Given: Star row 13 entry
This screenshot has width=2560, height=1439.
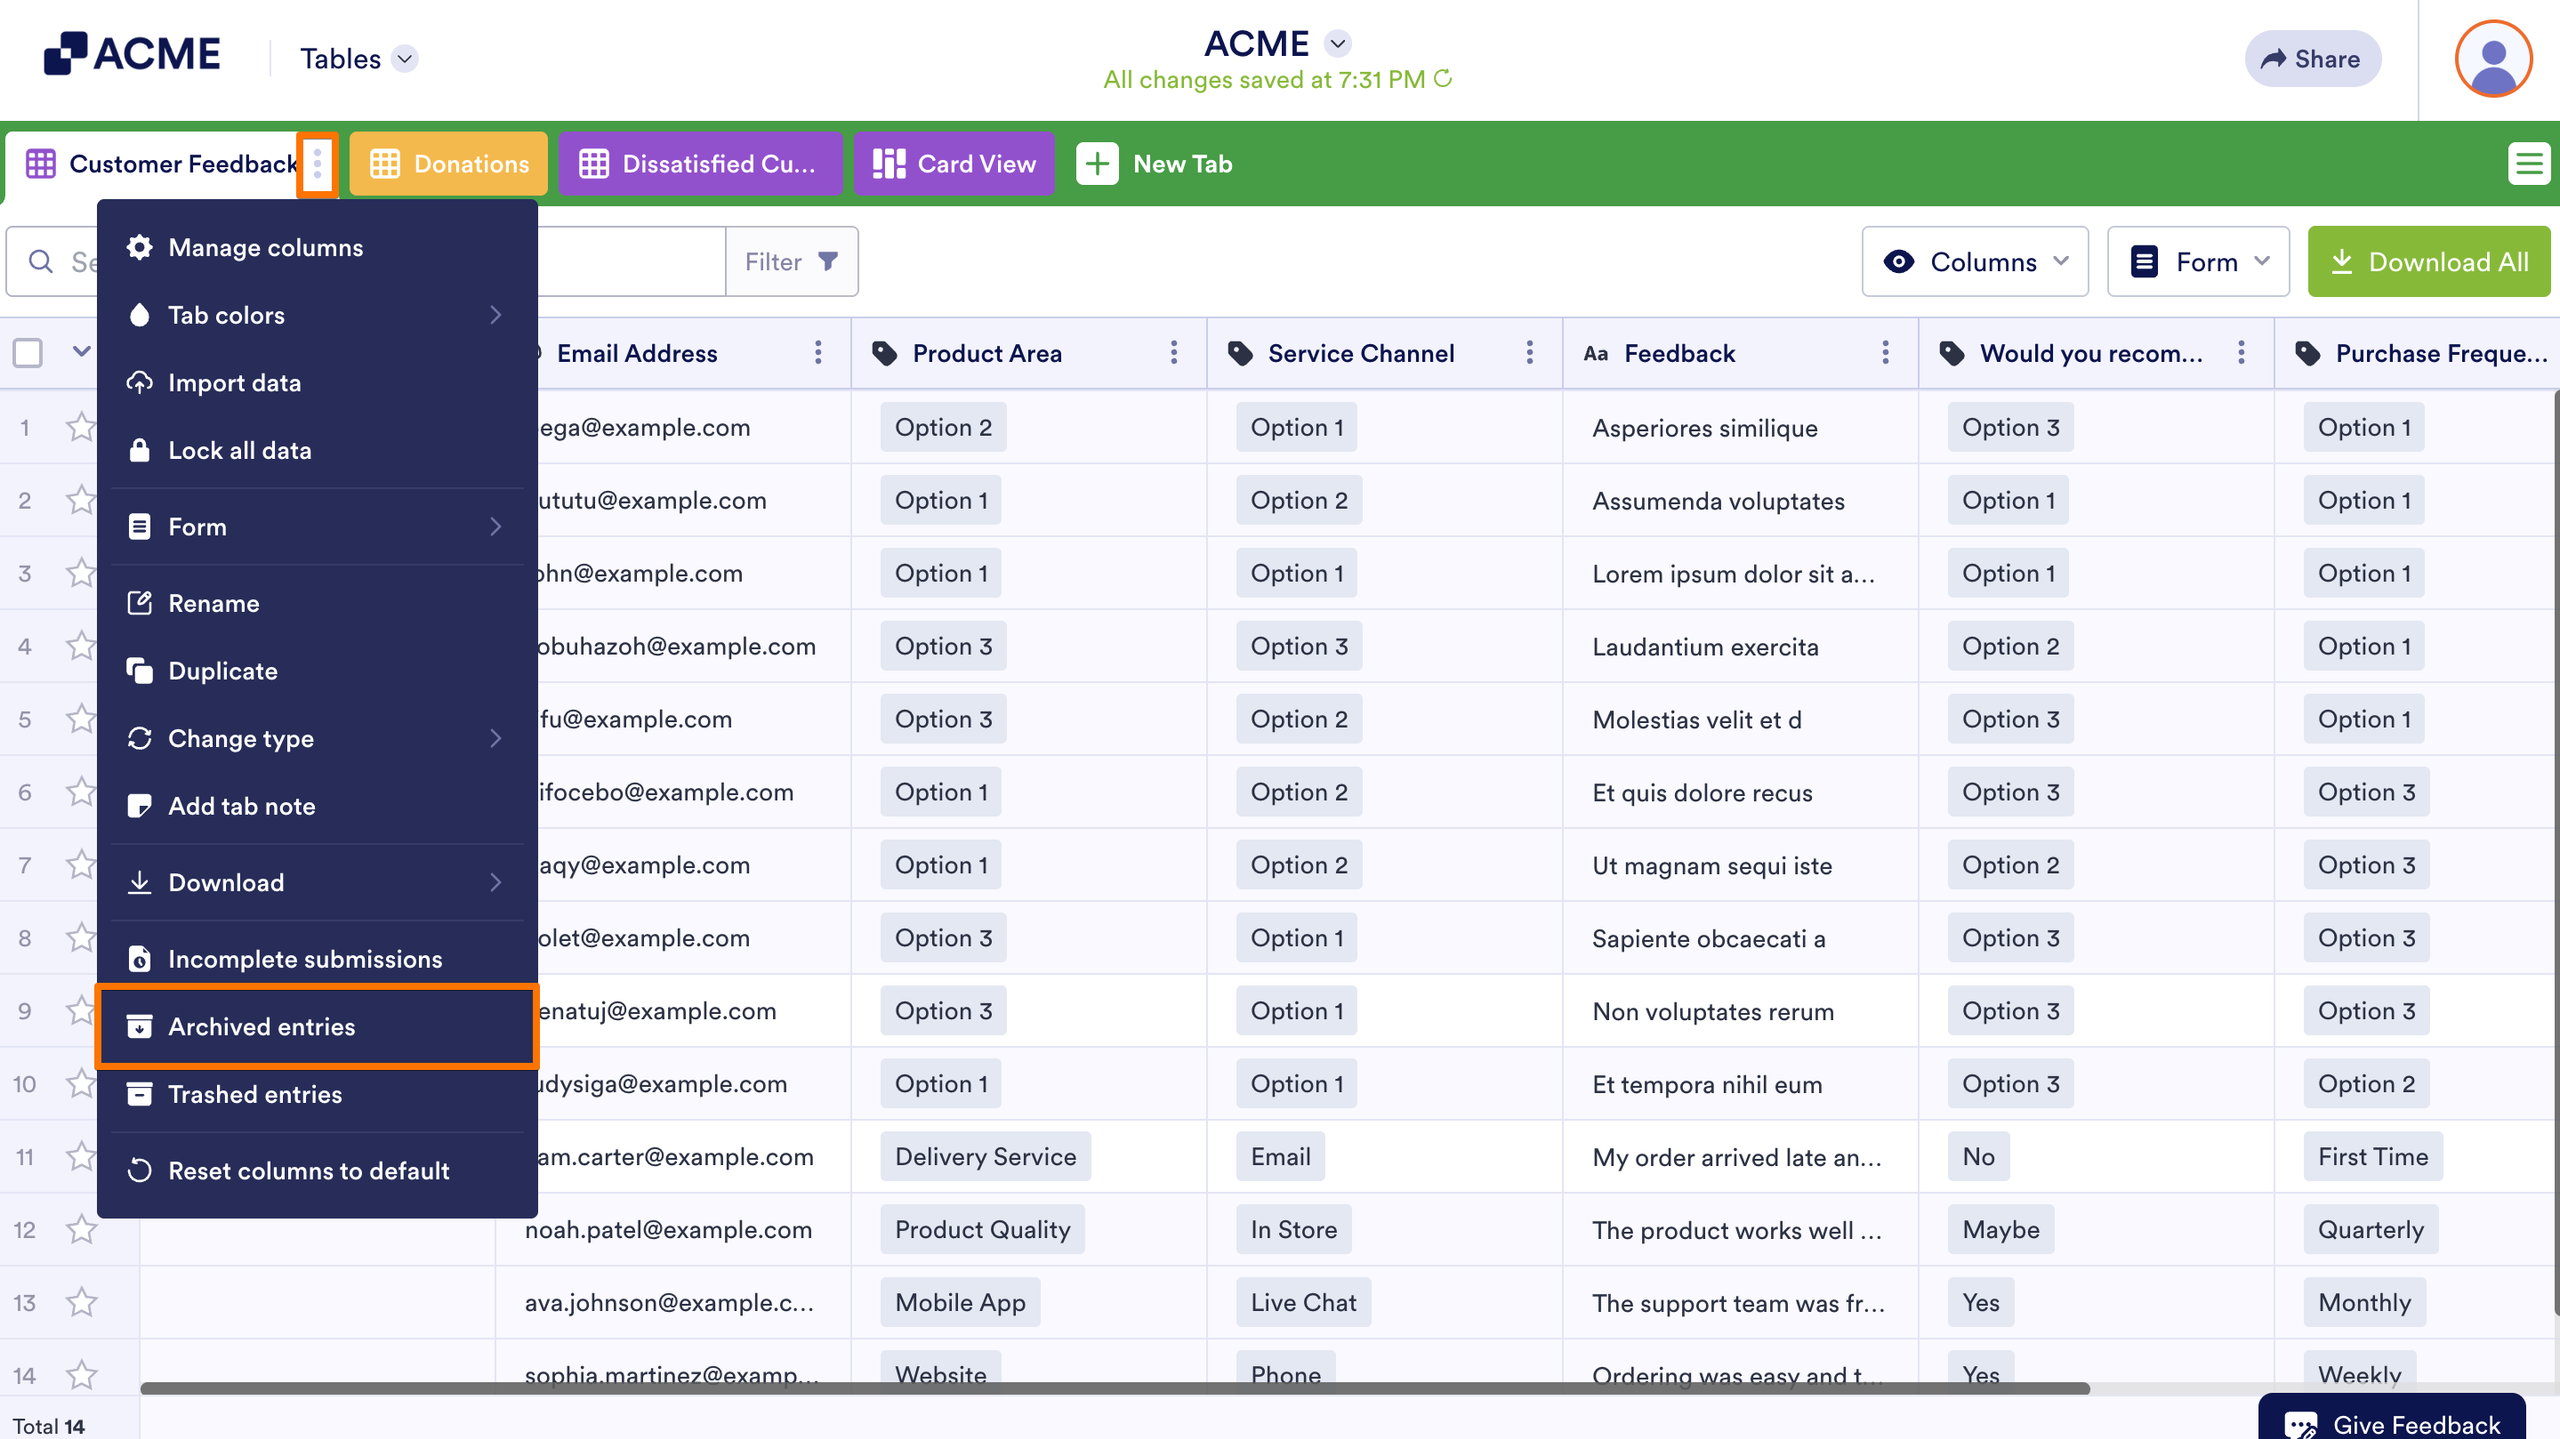Looking at the screenshot, I should 81,1302.
